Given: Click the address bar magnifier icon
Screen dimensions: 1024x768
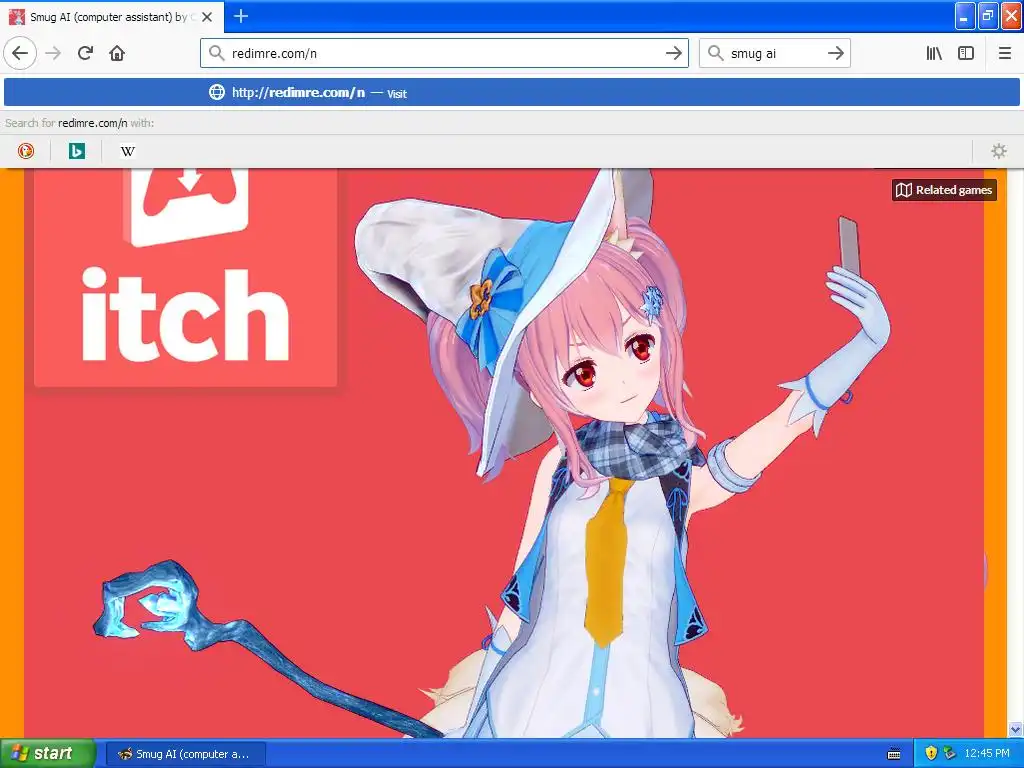Looking at the screenshot, I should pos(216,53).
